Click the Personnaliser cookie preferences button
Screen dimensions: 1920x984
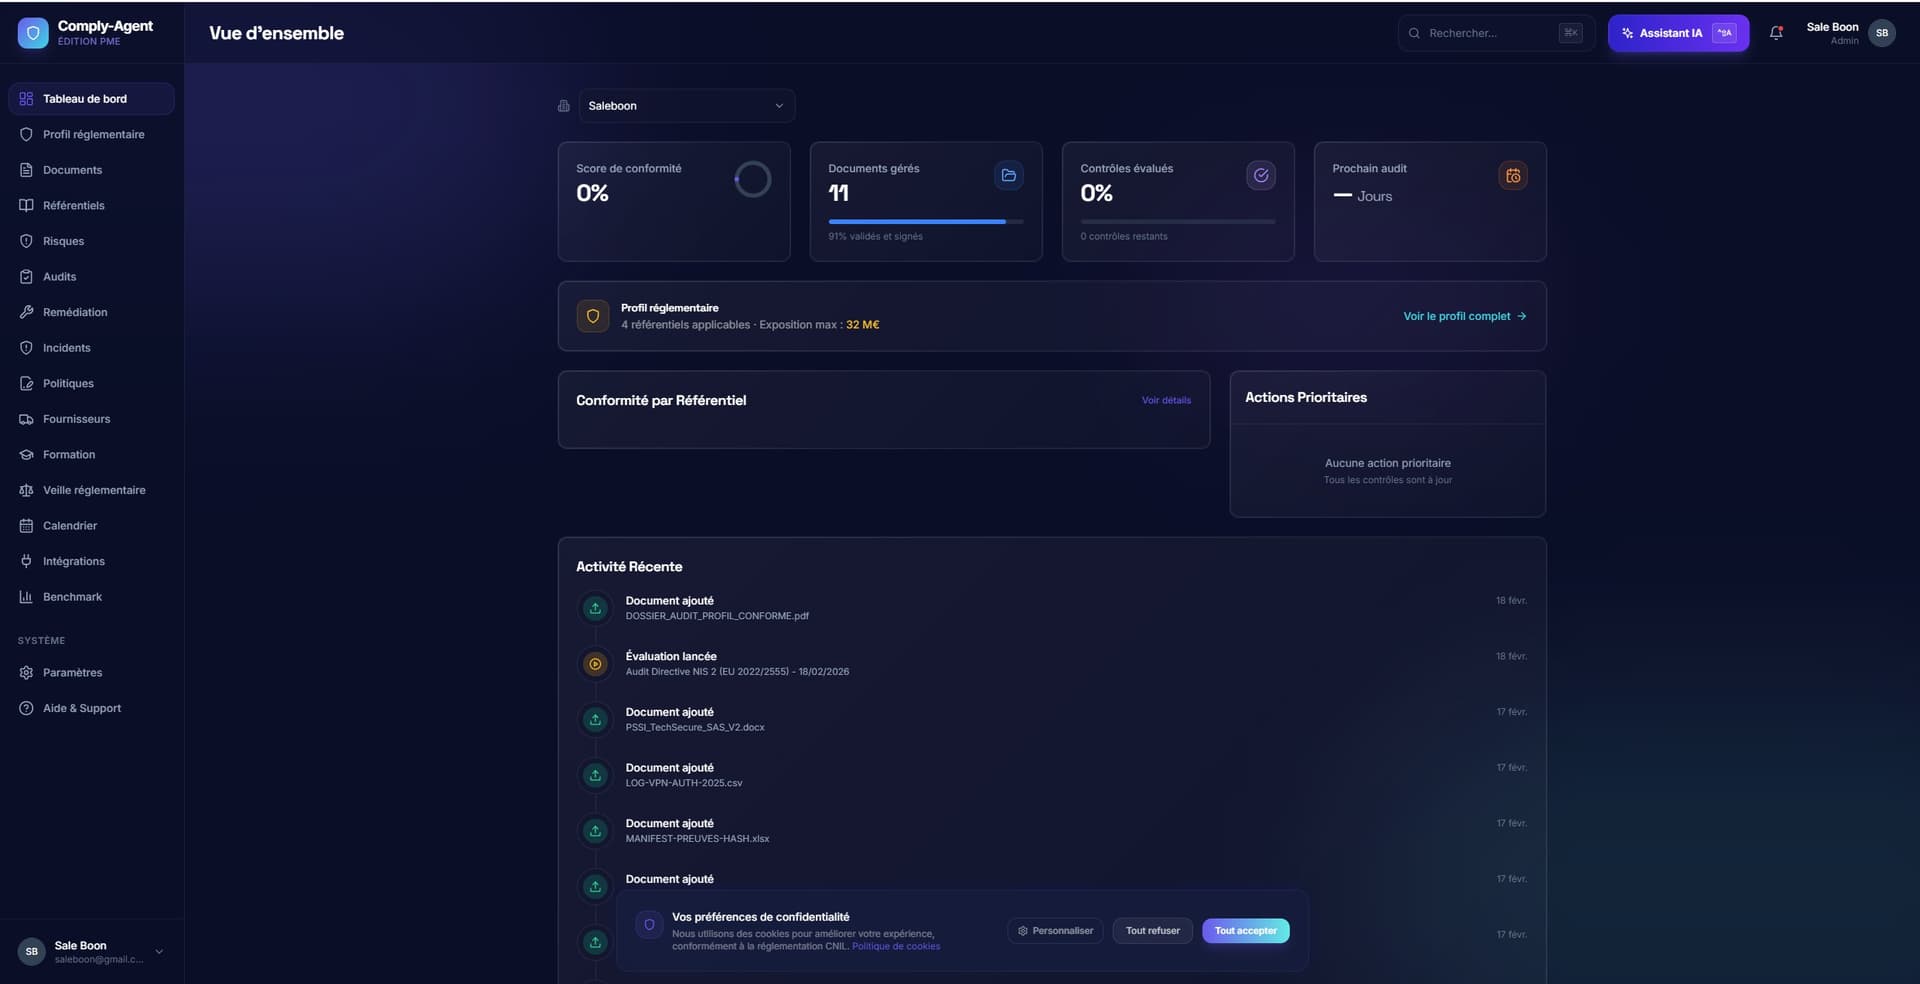pos(1055,931)
